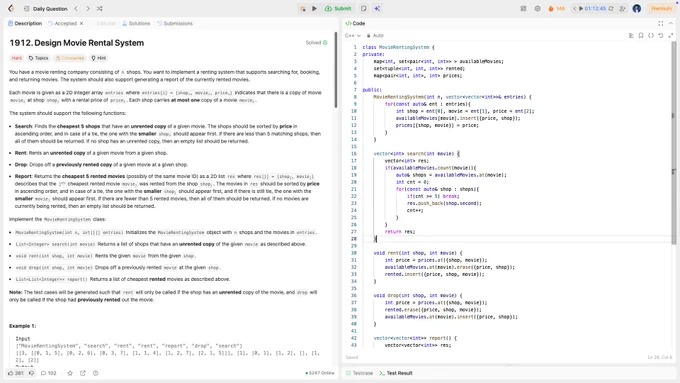
Task: Reveal the Hint
Action: (x=98, y=58)
